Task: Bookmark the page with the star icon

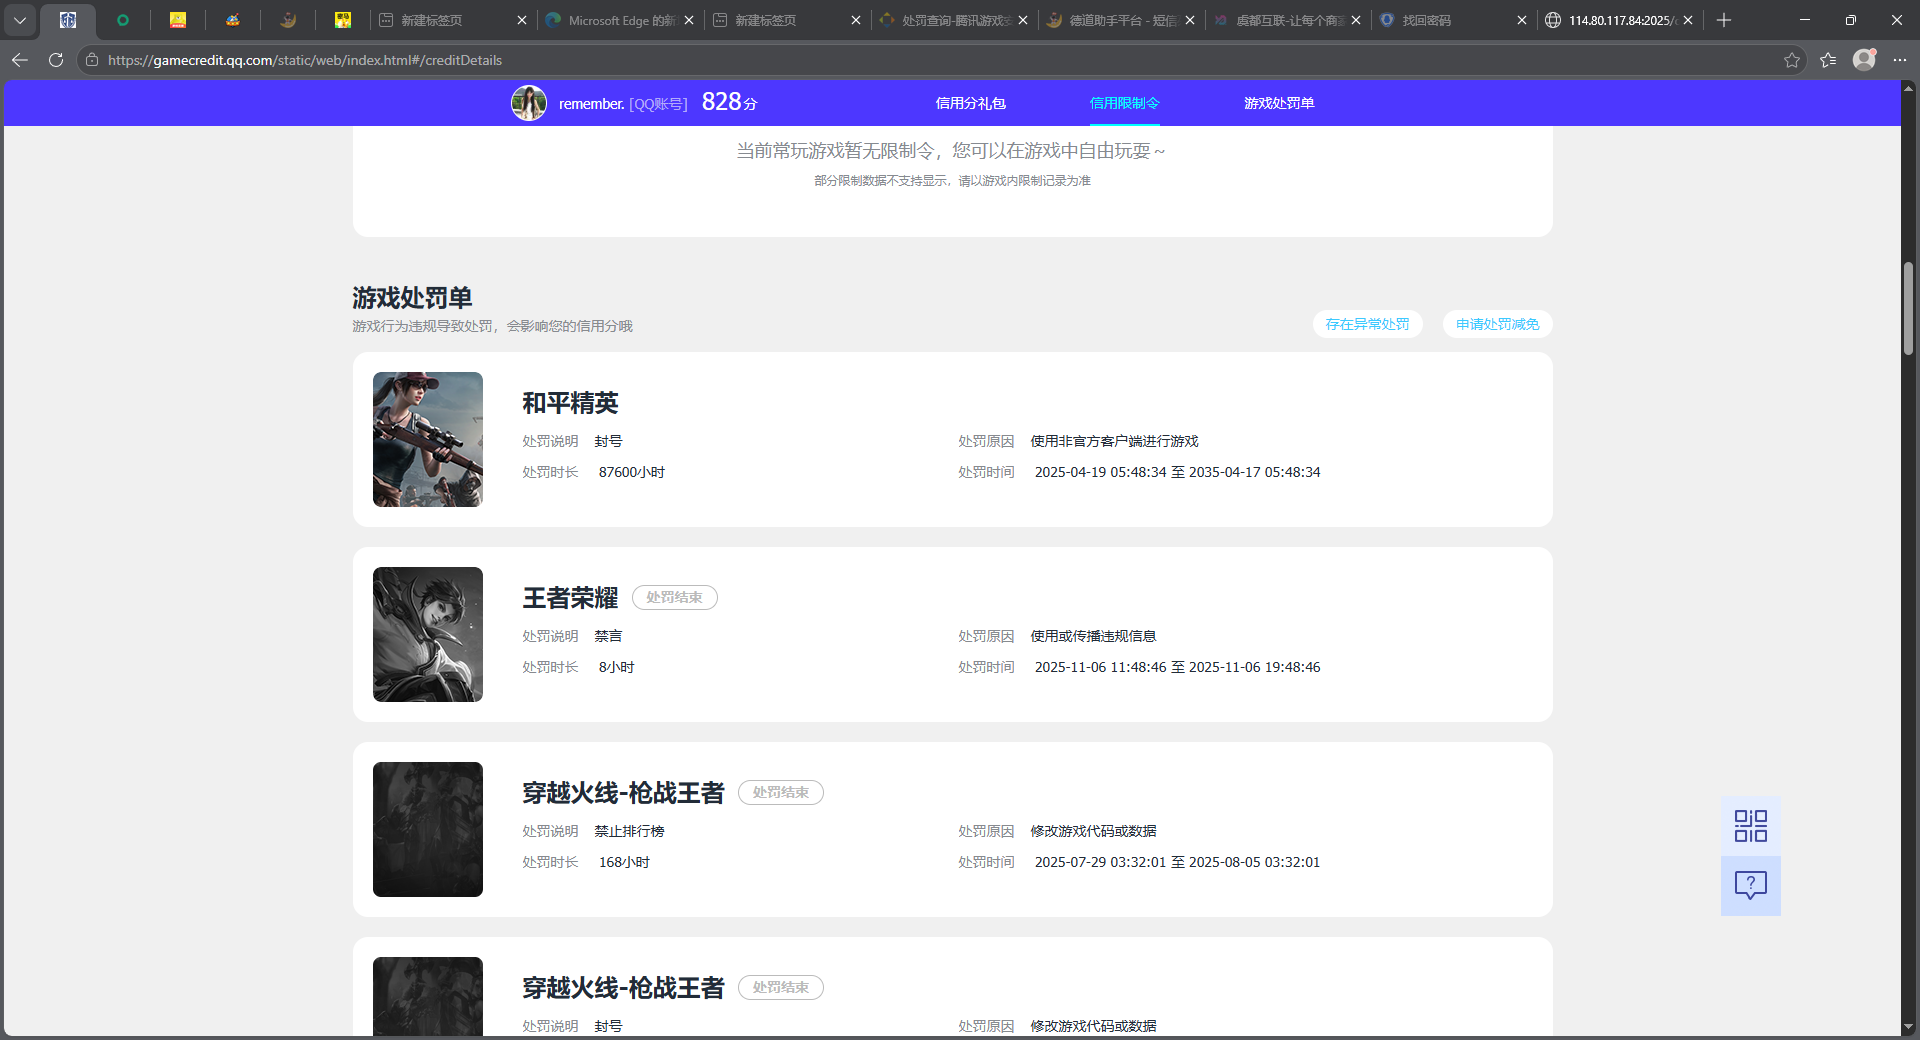Action: (1791, 60)
